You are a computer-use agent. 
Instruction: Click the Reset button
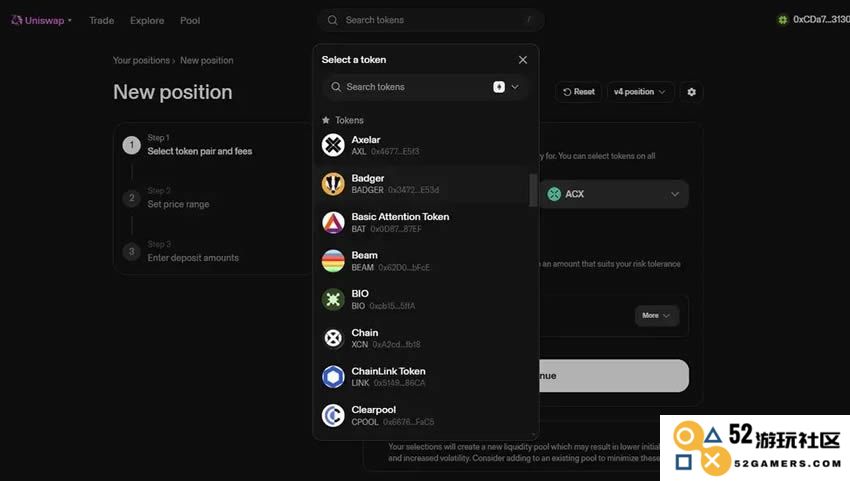578,92
